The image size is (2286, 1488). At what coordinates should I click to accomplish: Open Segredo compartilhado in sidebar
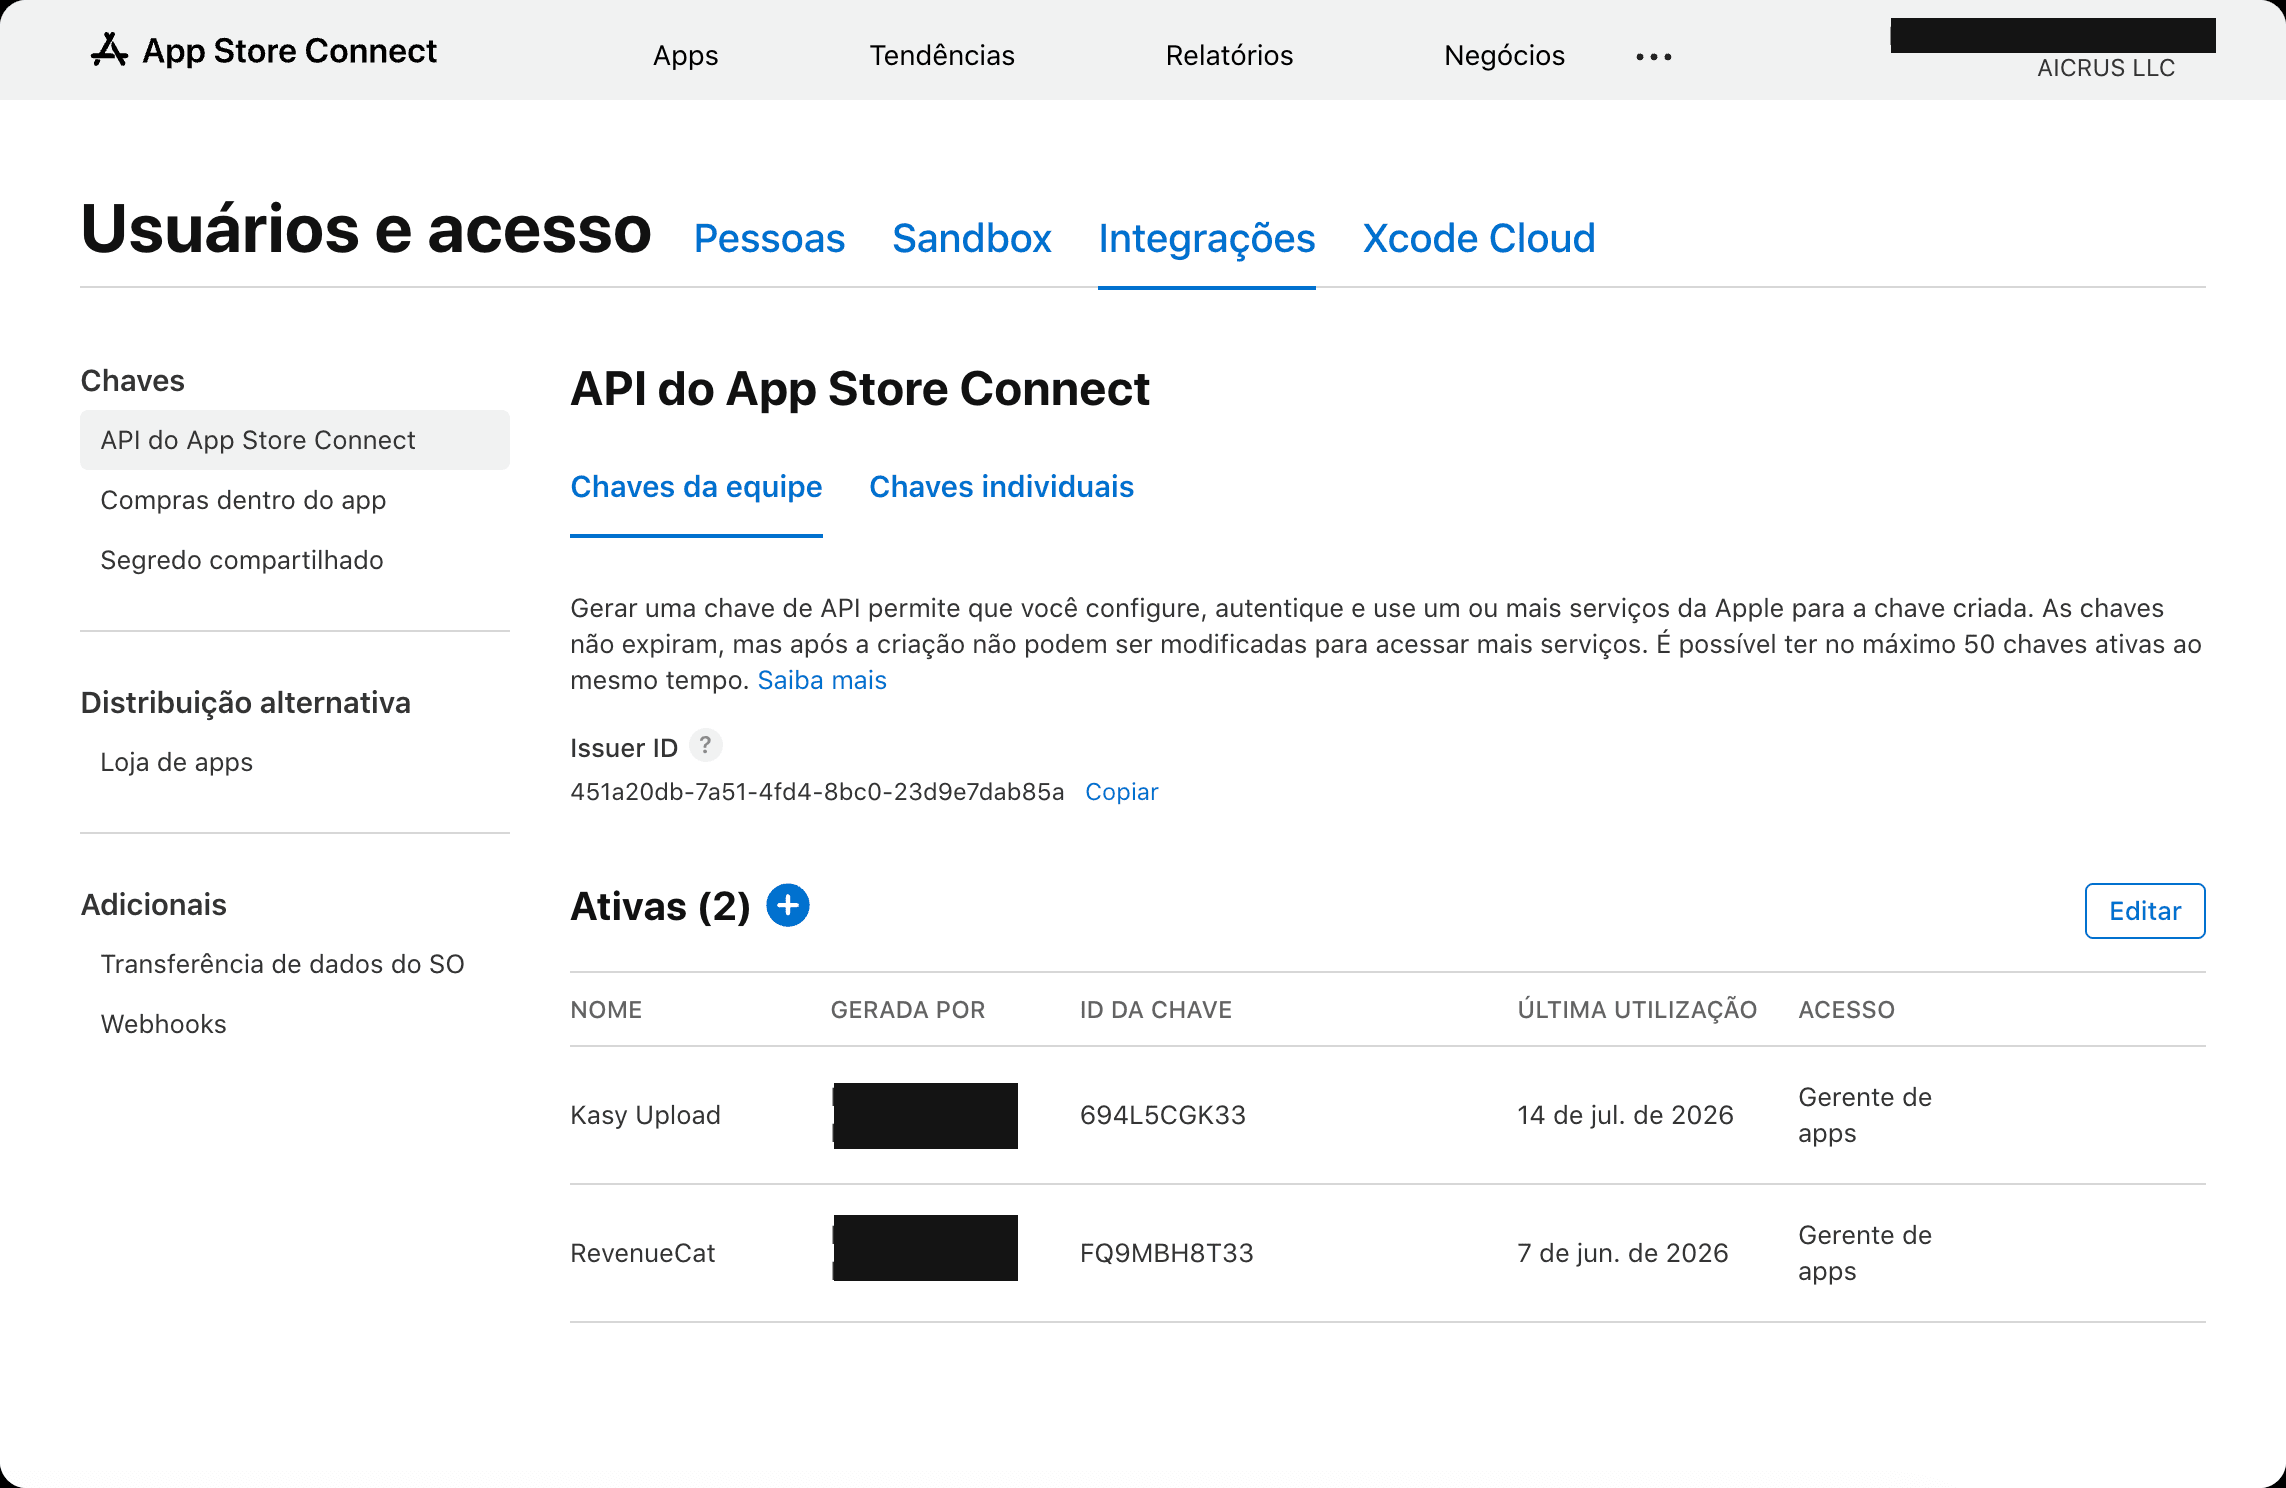pyautogui.click(x=241, y=560)
